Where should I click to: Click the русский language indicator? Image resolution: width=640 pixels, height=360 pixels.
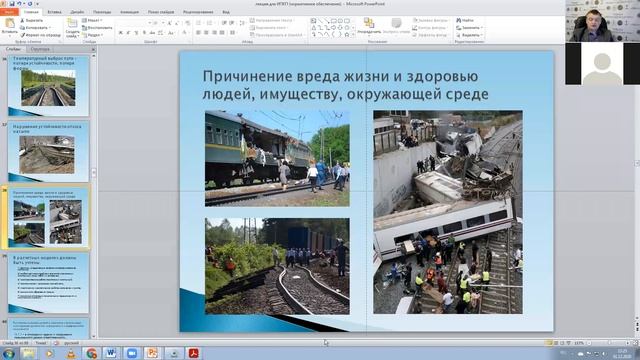71,343
